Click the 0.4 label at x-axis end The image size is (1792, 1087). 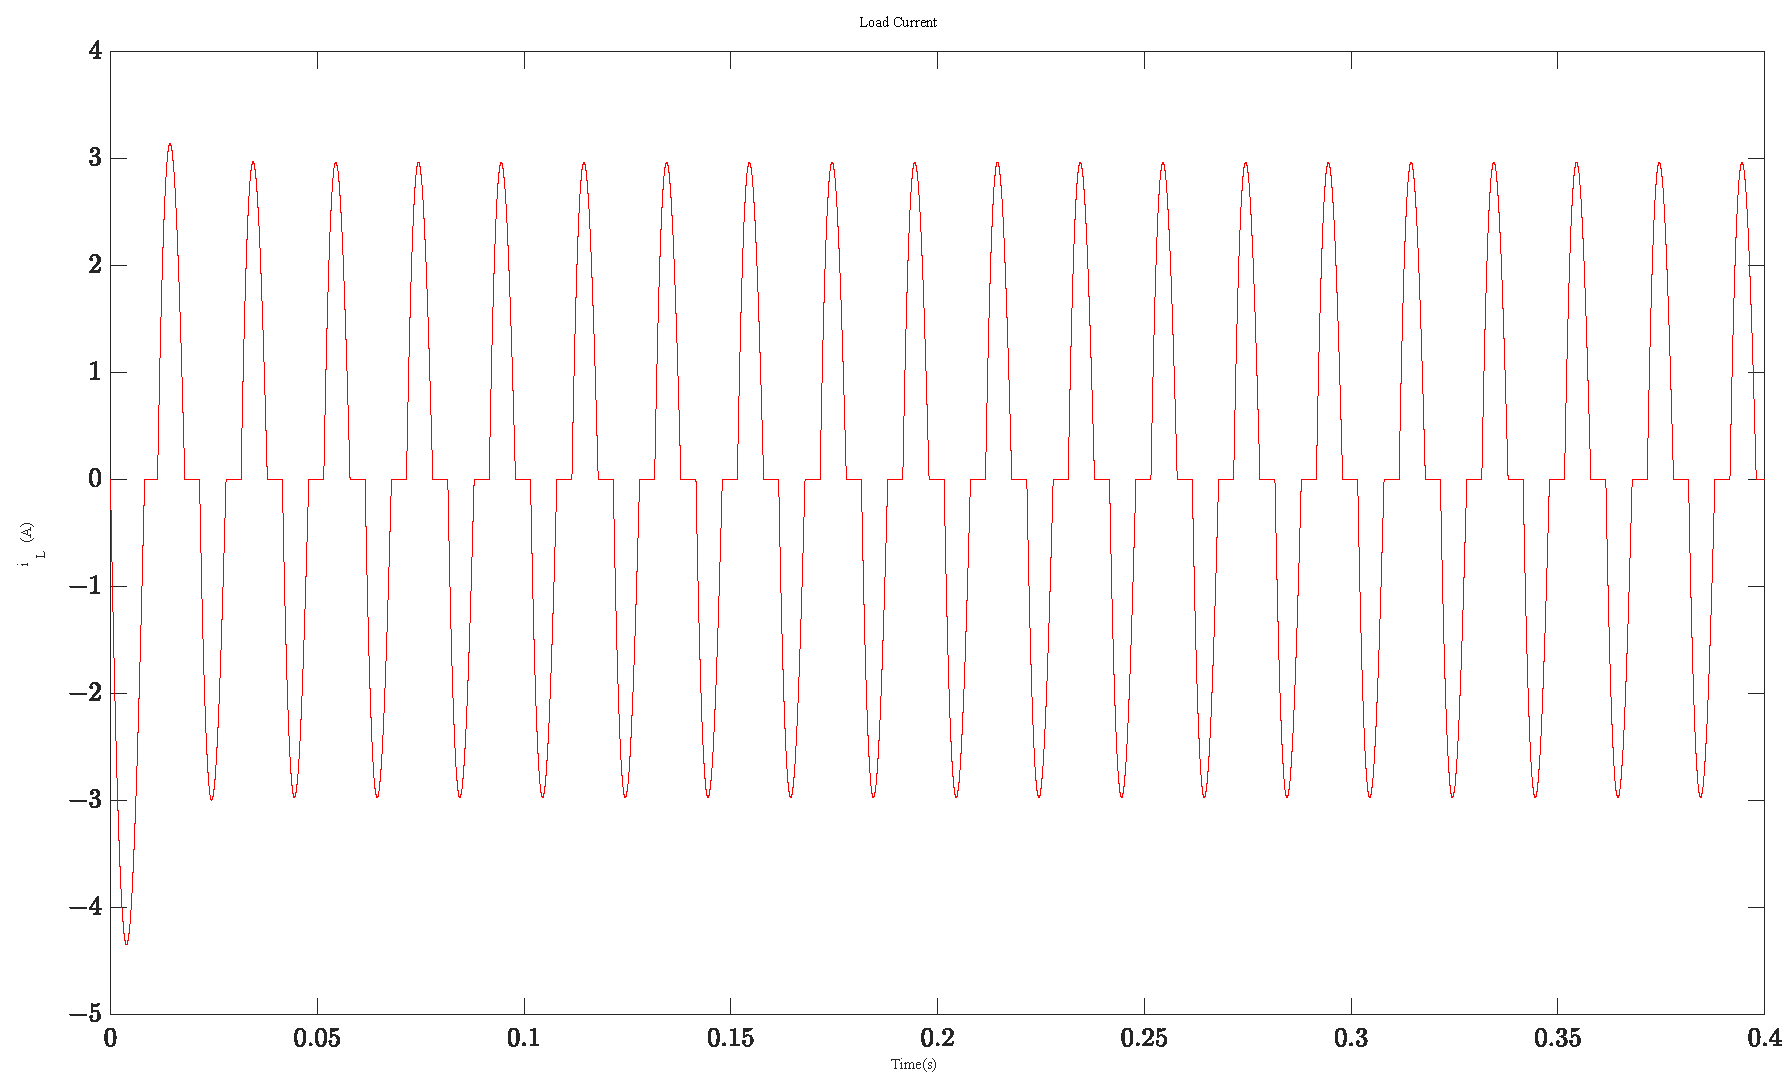(x=1763, y=1038)
